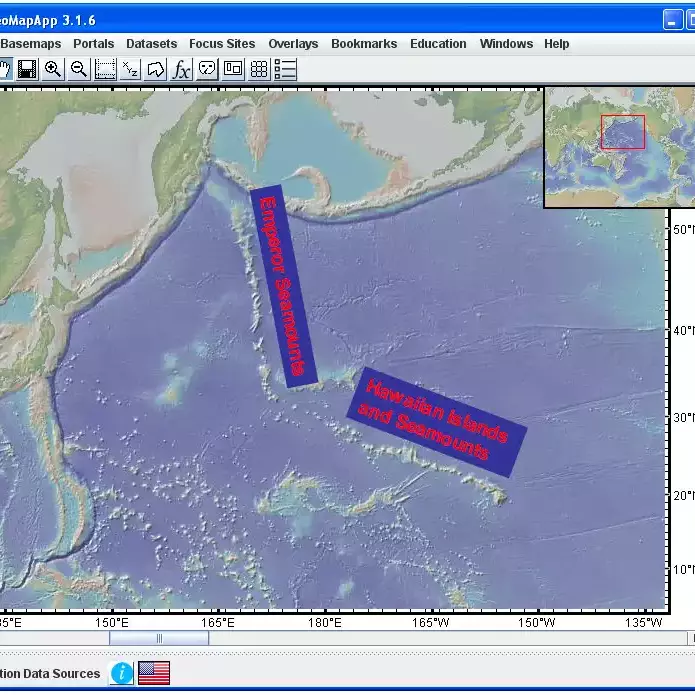The height and width of the screenshot is (695, 695).
Task: Select the polygon digitizer tool
Action: pyautogui.click(x=156, y=69)
